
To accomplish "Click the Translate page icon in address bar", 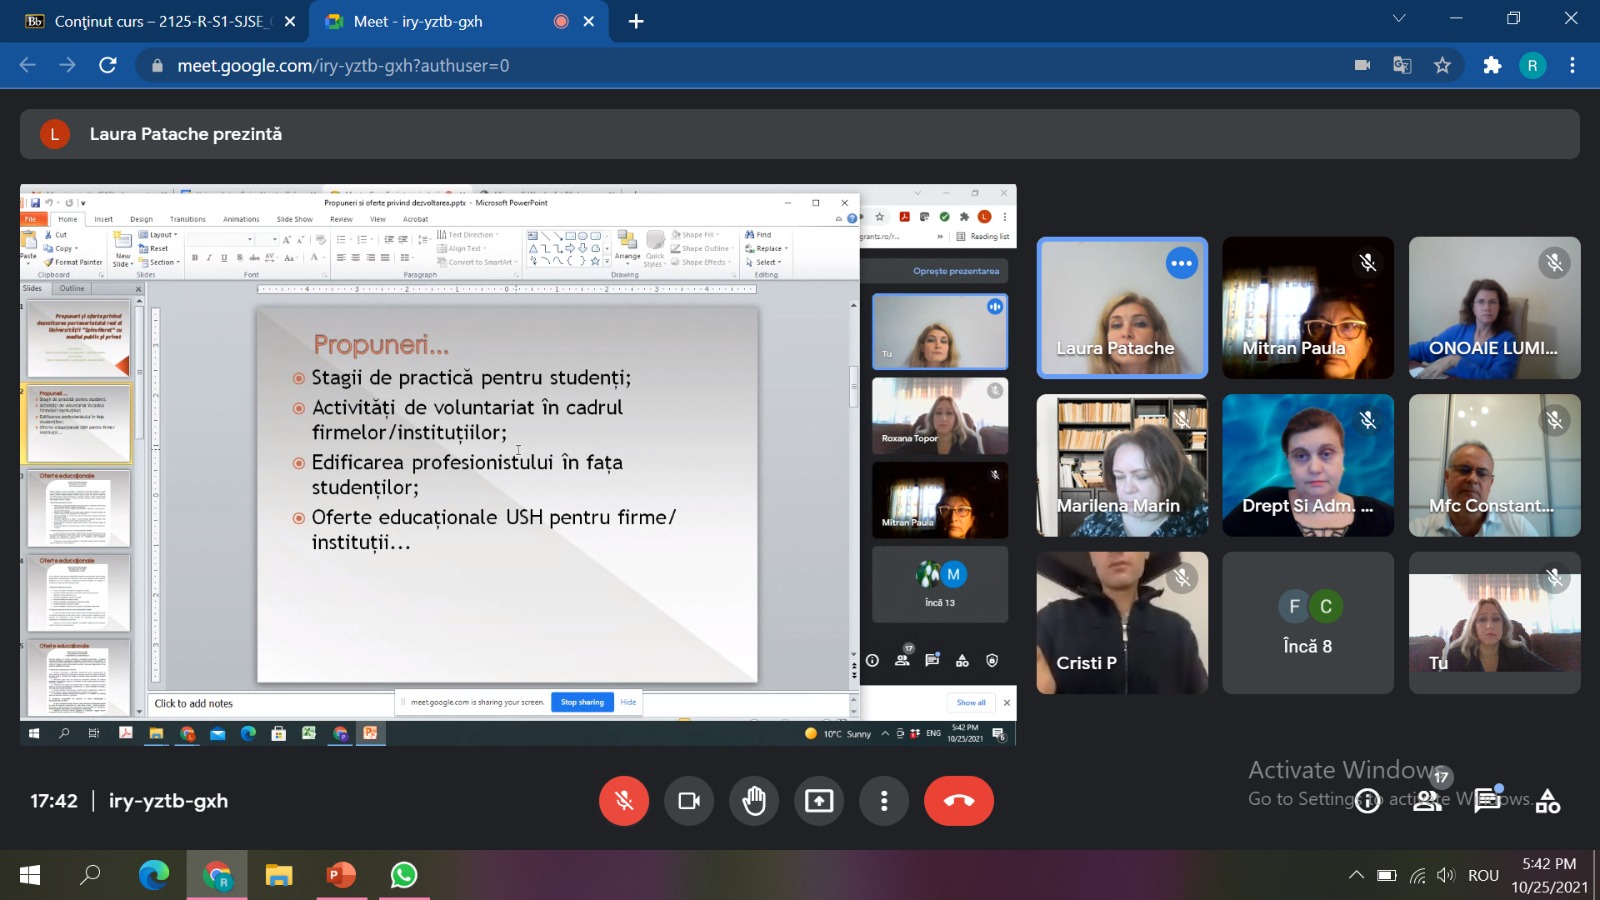I will (x=1402, y=65).
